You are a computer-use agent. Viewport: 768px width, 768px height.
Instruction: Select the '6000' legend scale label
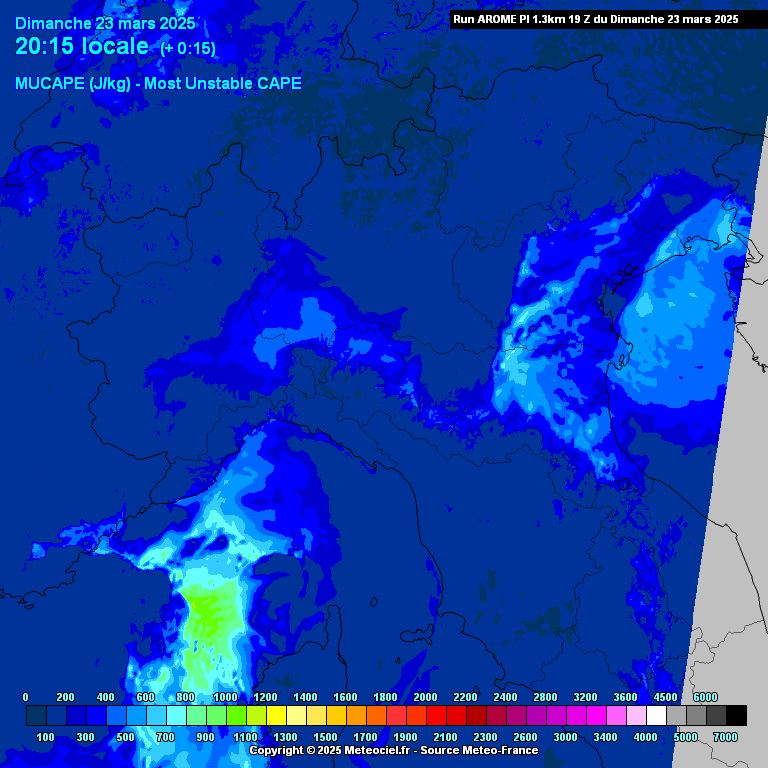click(x=706, y=697)
